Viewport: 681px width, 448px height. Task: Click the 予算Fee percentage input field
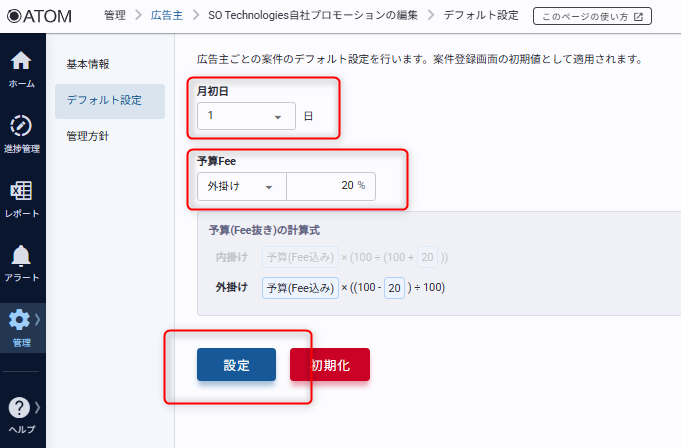click(x=330, y=186)
